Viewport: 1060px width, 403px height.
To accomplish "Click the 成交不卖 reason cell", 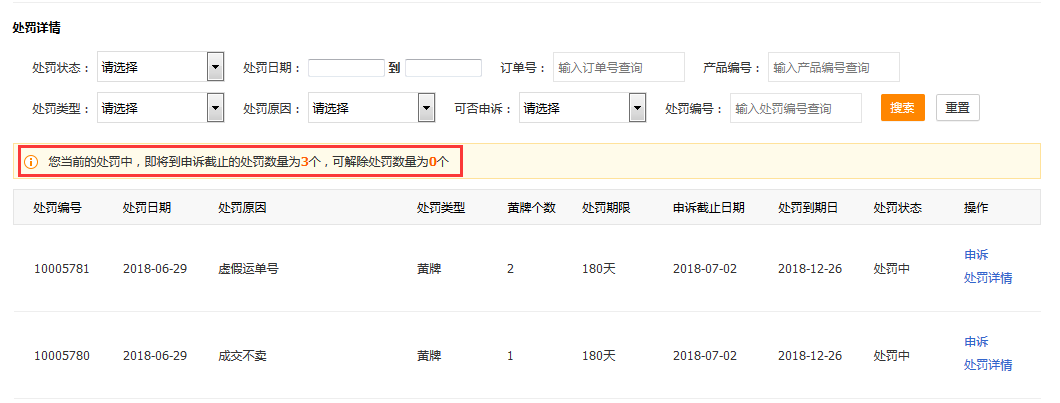I will [x=242, y=355].
